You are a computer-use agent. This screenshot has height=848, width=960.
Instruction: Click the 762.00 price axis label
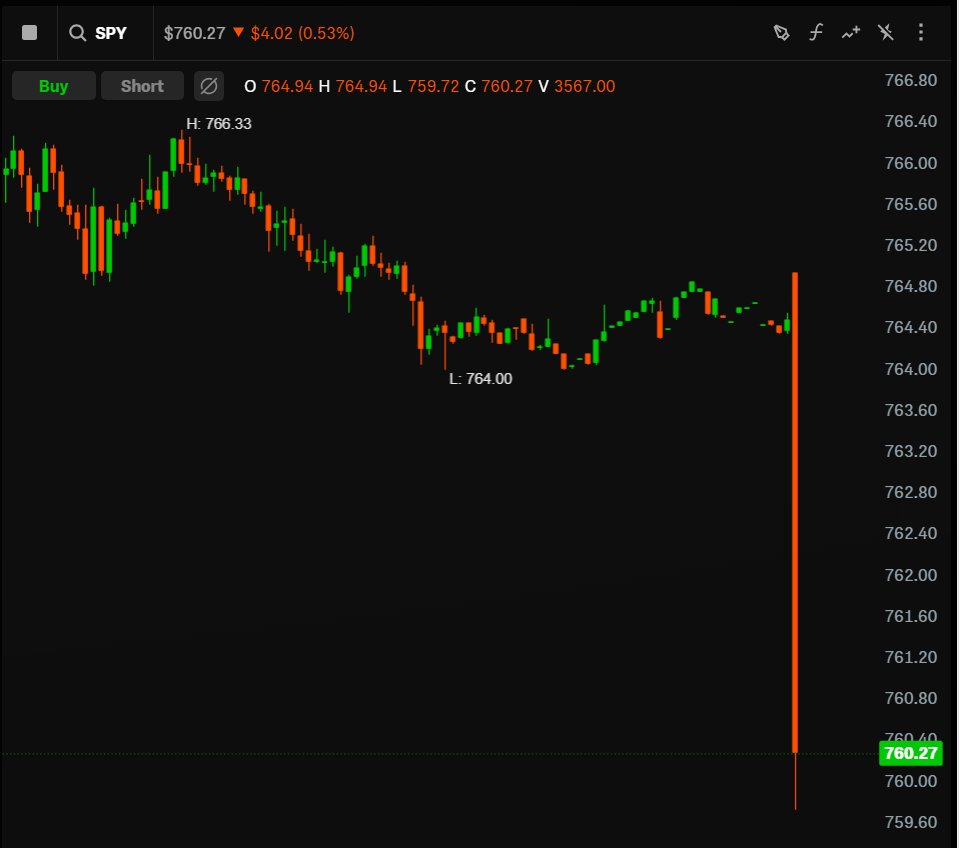click(910, 575)
